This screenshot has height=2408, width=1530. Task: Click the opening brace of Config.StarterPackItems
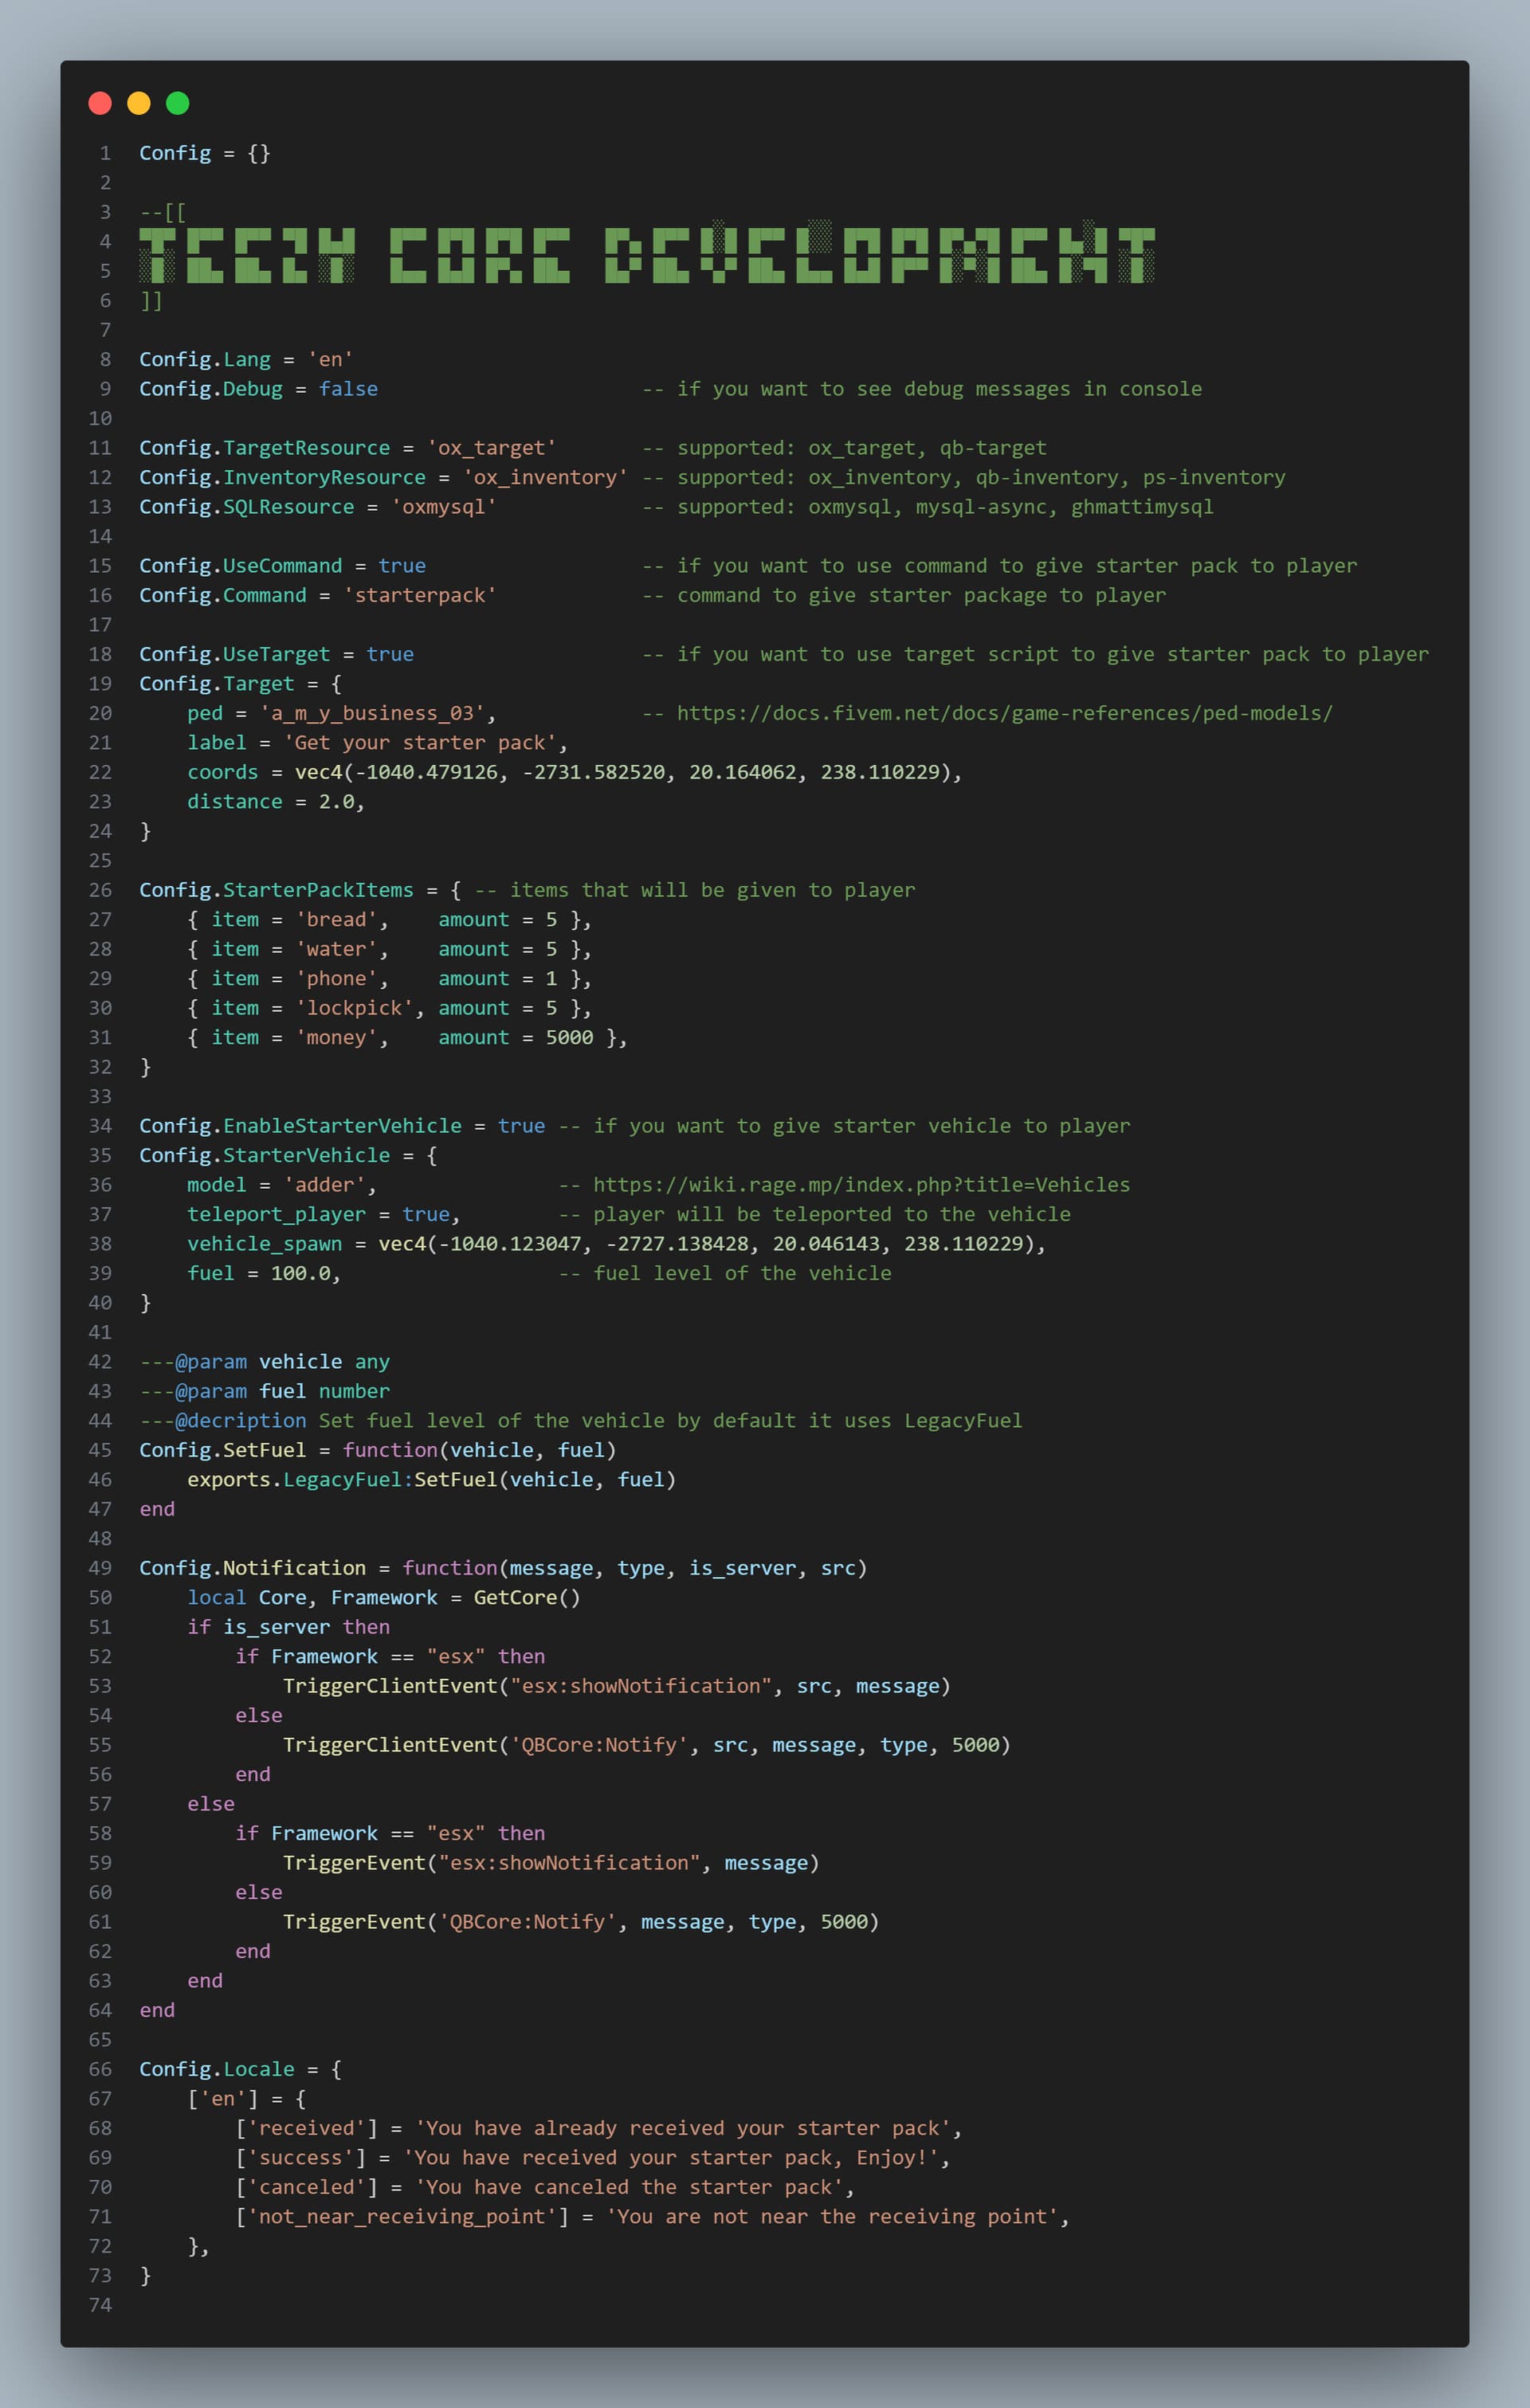click(457, 889)
